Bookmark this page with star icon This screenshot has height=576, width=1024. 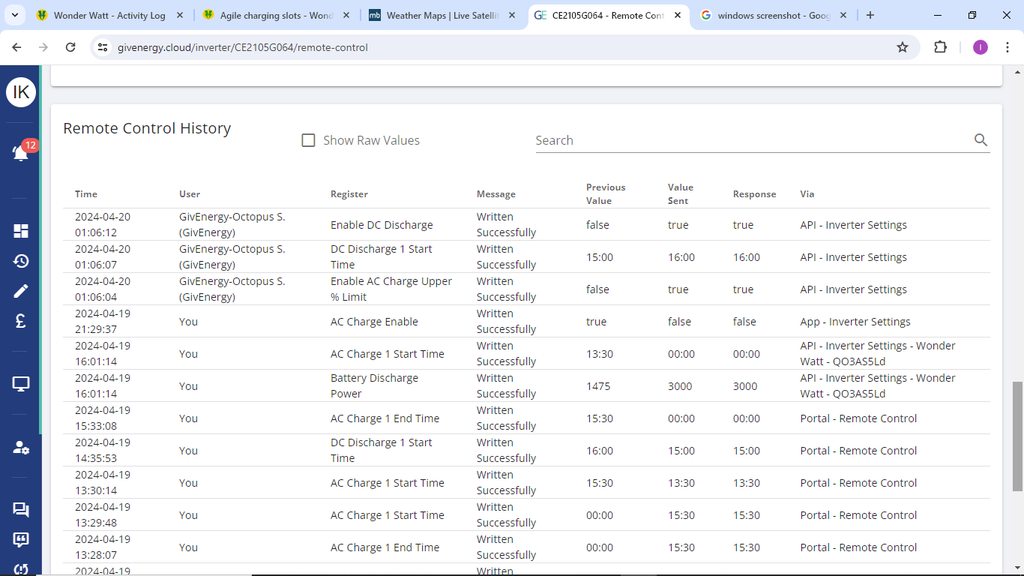(x=902, y=47)
